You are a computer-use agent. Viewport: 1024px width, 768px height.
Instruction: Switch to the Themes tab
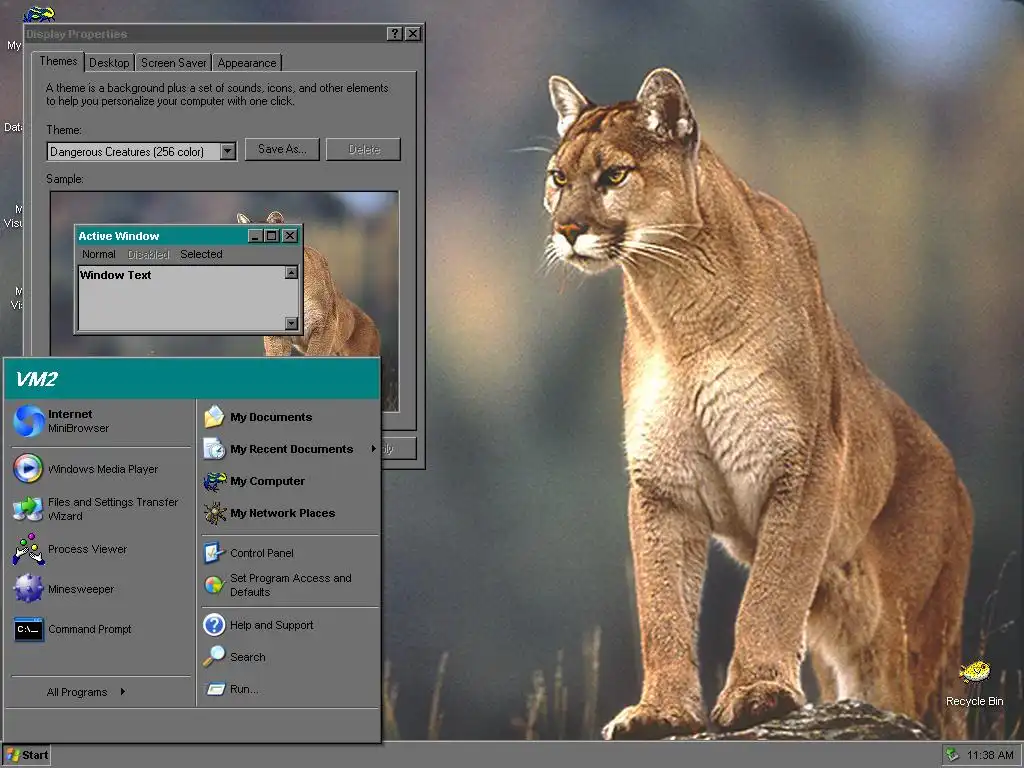pyautogui.click(x=58, y=61)
